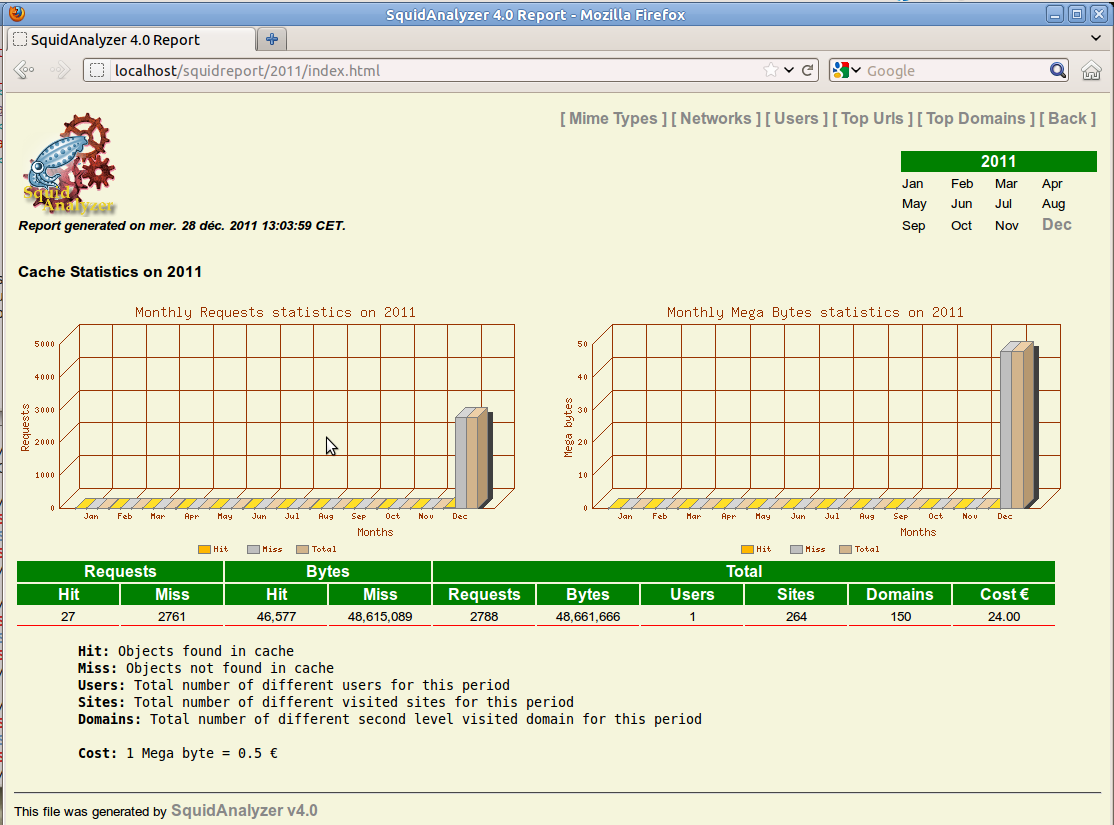
Task: Expand the URL history dropdown arrow
Action: coord(789,70)
